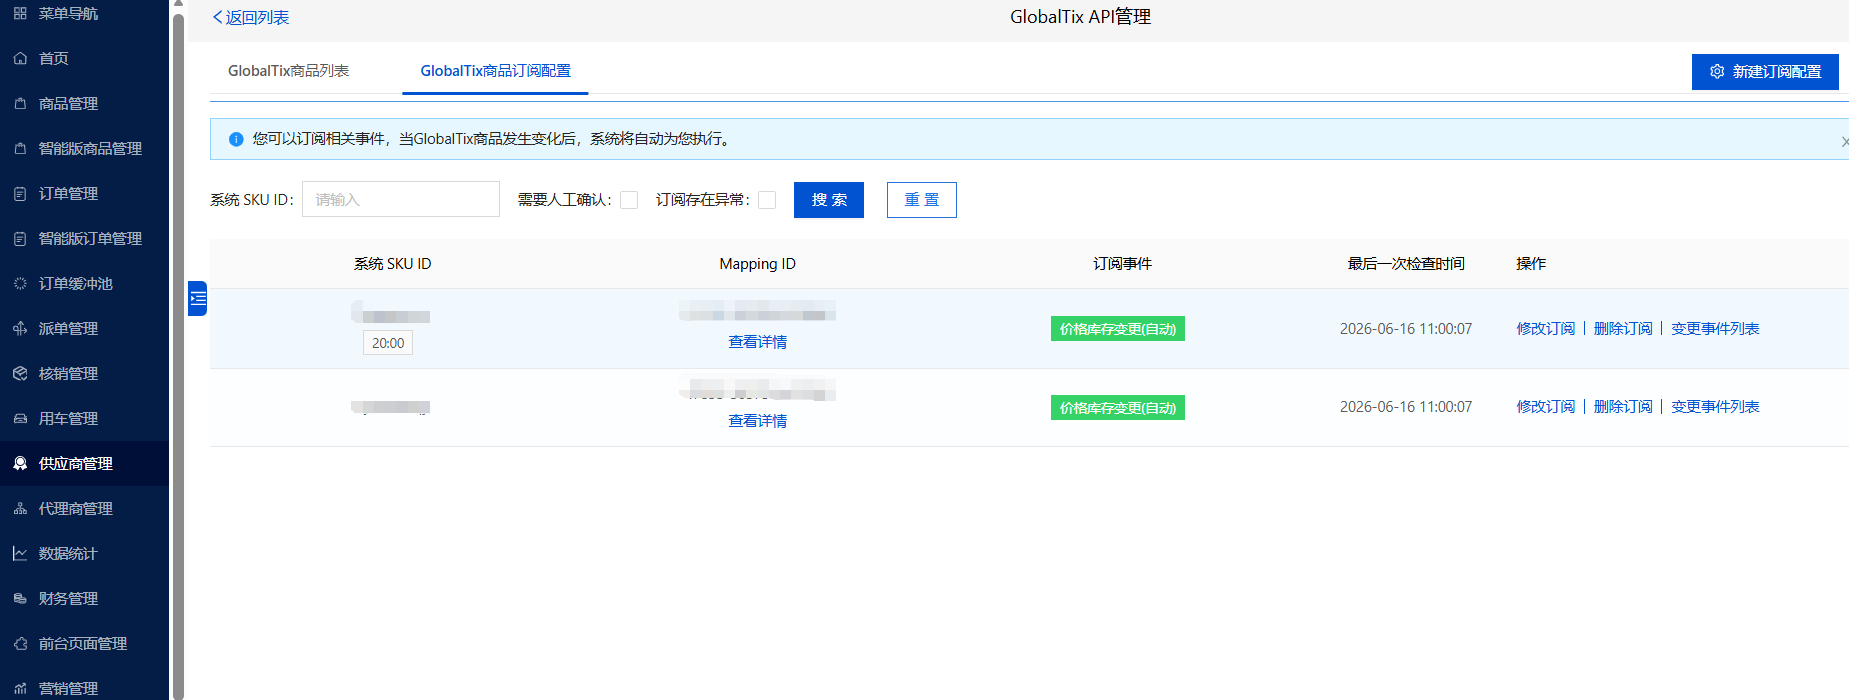
Task: Click the 营销管理 bar chart icon
Action: (x=20, y=689)
